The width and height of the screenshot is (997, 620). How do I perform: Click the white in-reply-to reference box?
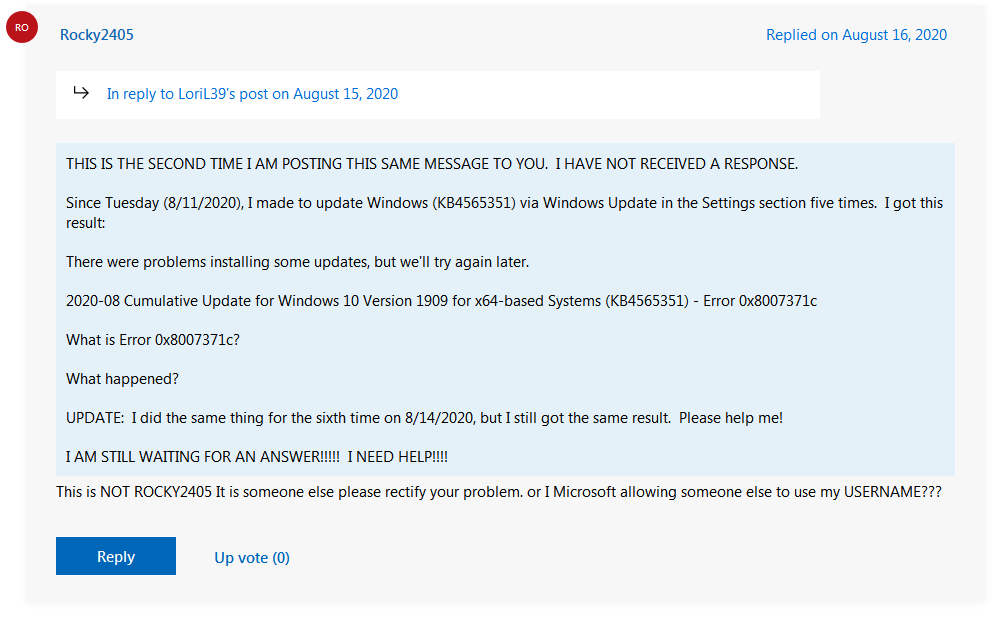(x=437, y=95)
